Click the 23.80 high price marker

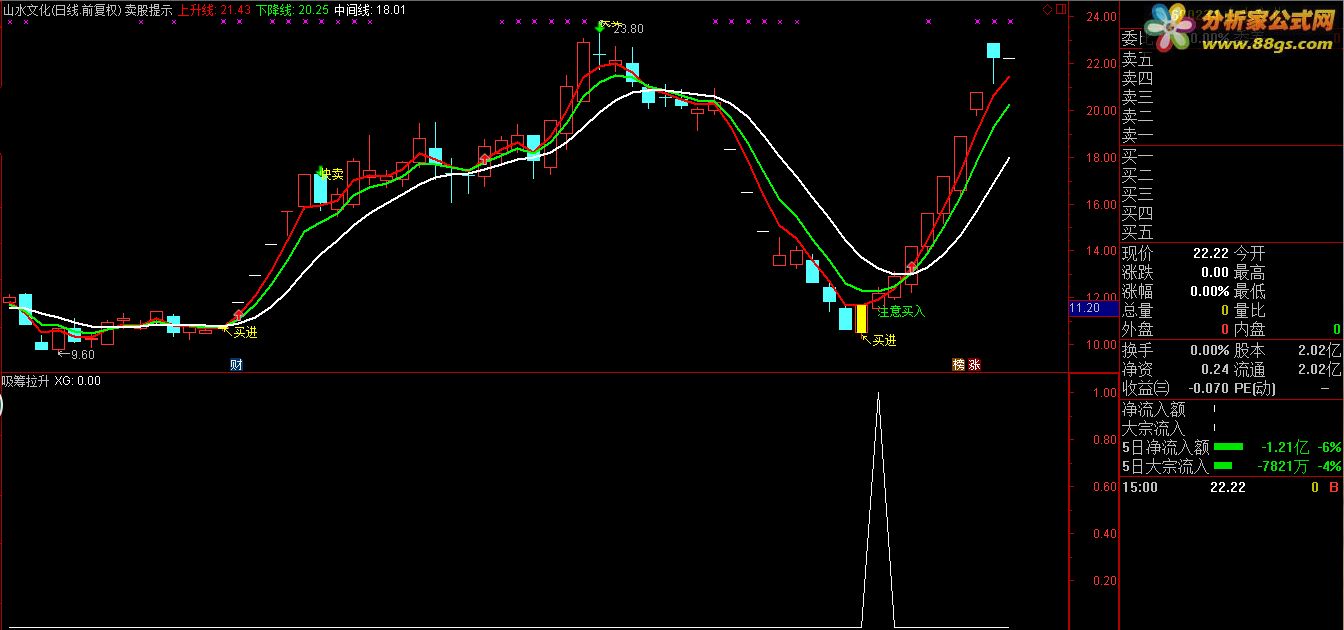pos(629,29)
